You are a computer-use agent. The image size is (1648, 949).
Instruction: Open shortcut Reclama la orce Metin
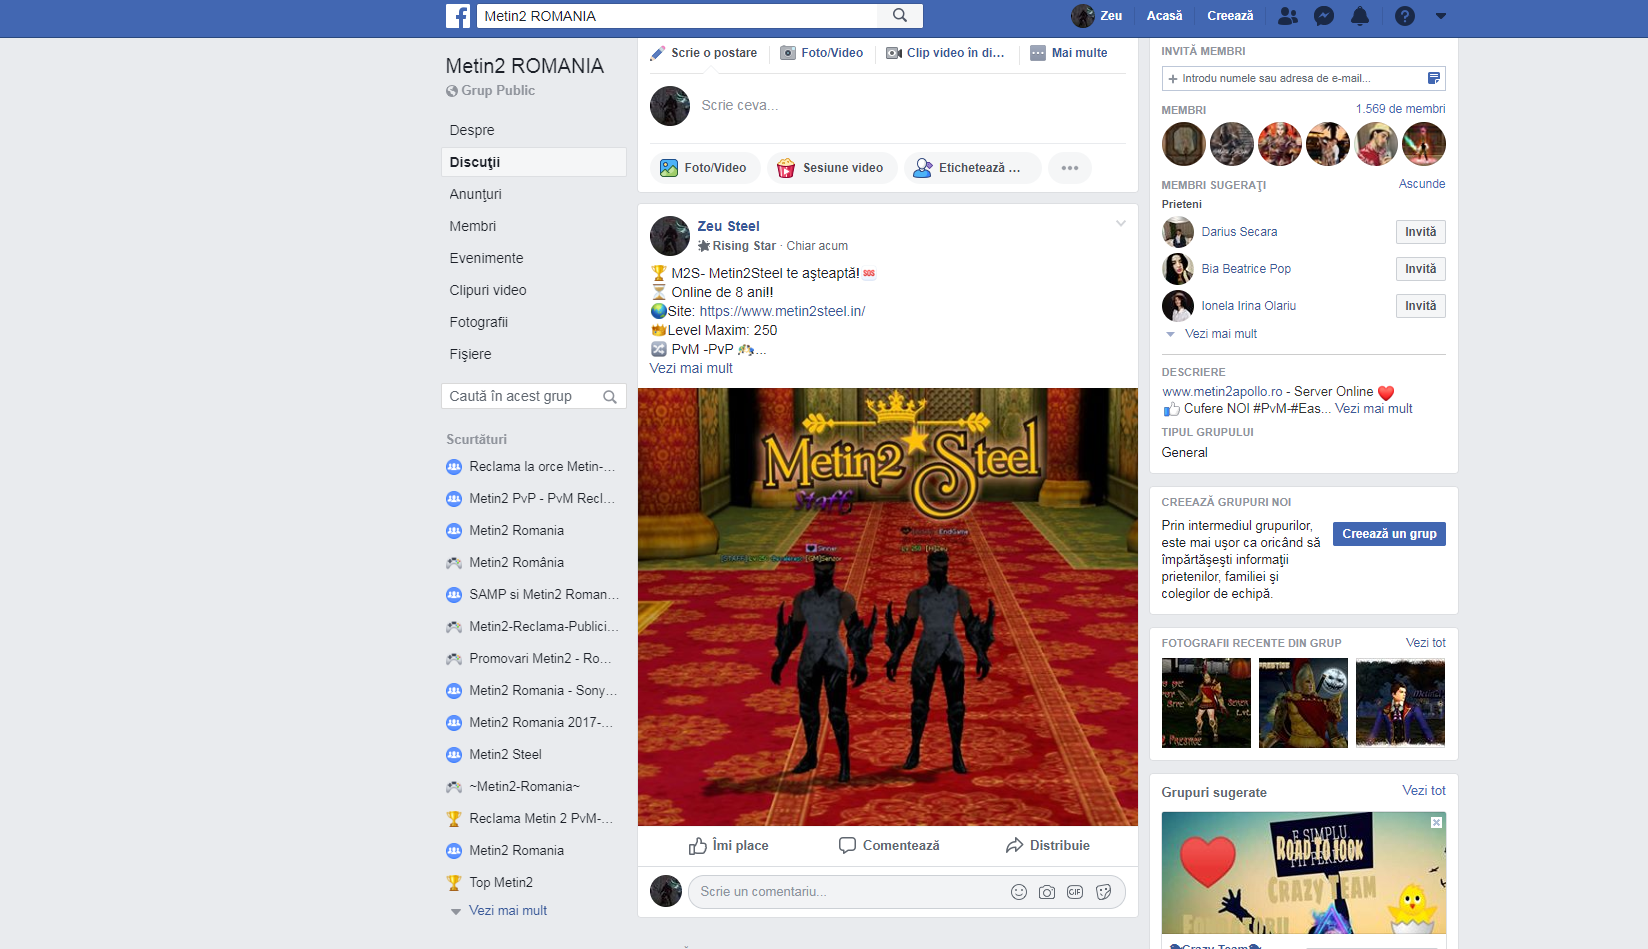[532, 467]
